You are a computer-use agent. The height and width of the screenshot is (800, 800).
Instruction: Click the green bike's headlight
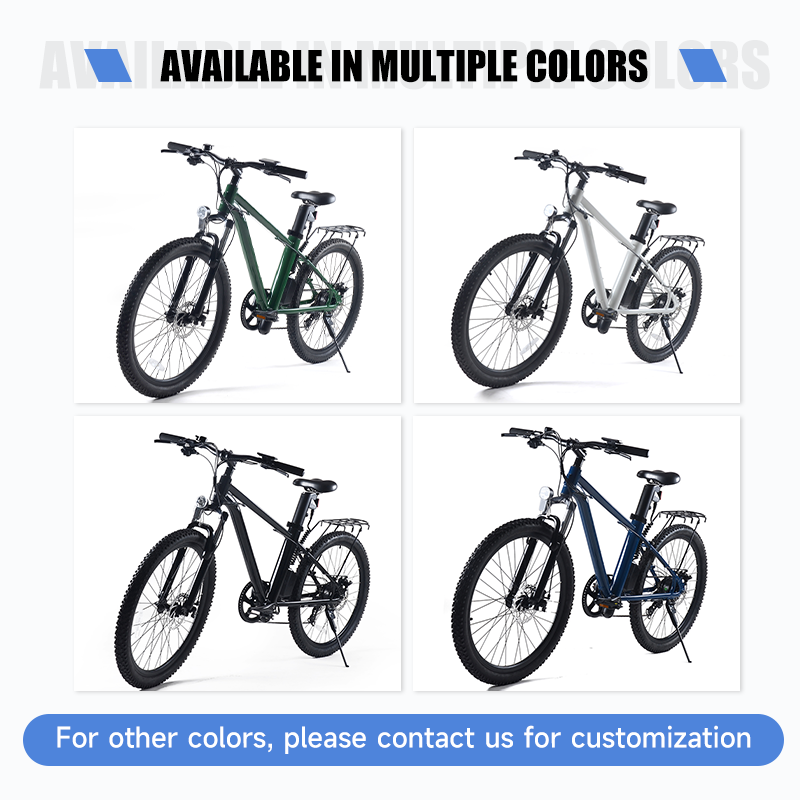204,212
